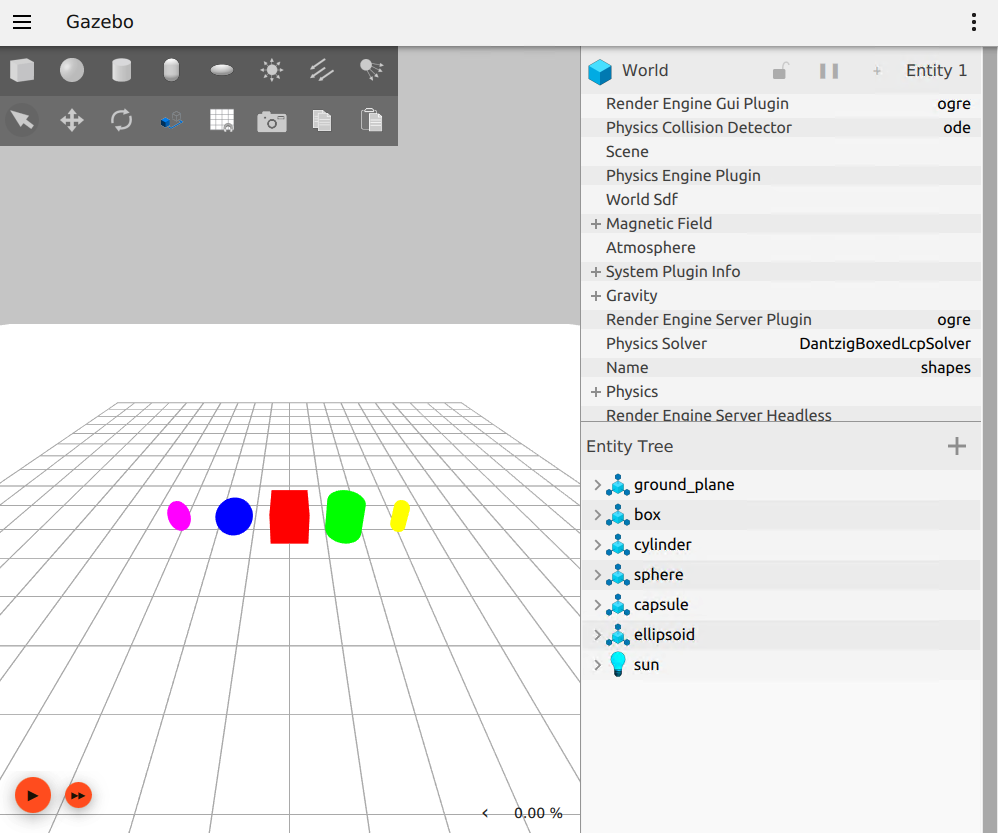Click the Render Engine Server Plugin row
The width and height of the screenshot is (998, 833).
tap(781, 320)
